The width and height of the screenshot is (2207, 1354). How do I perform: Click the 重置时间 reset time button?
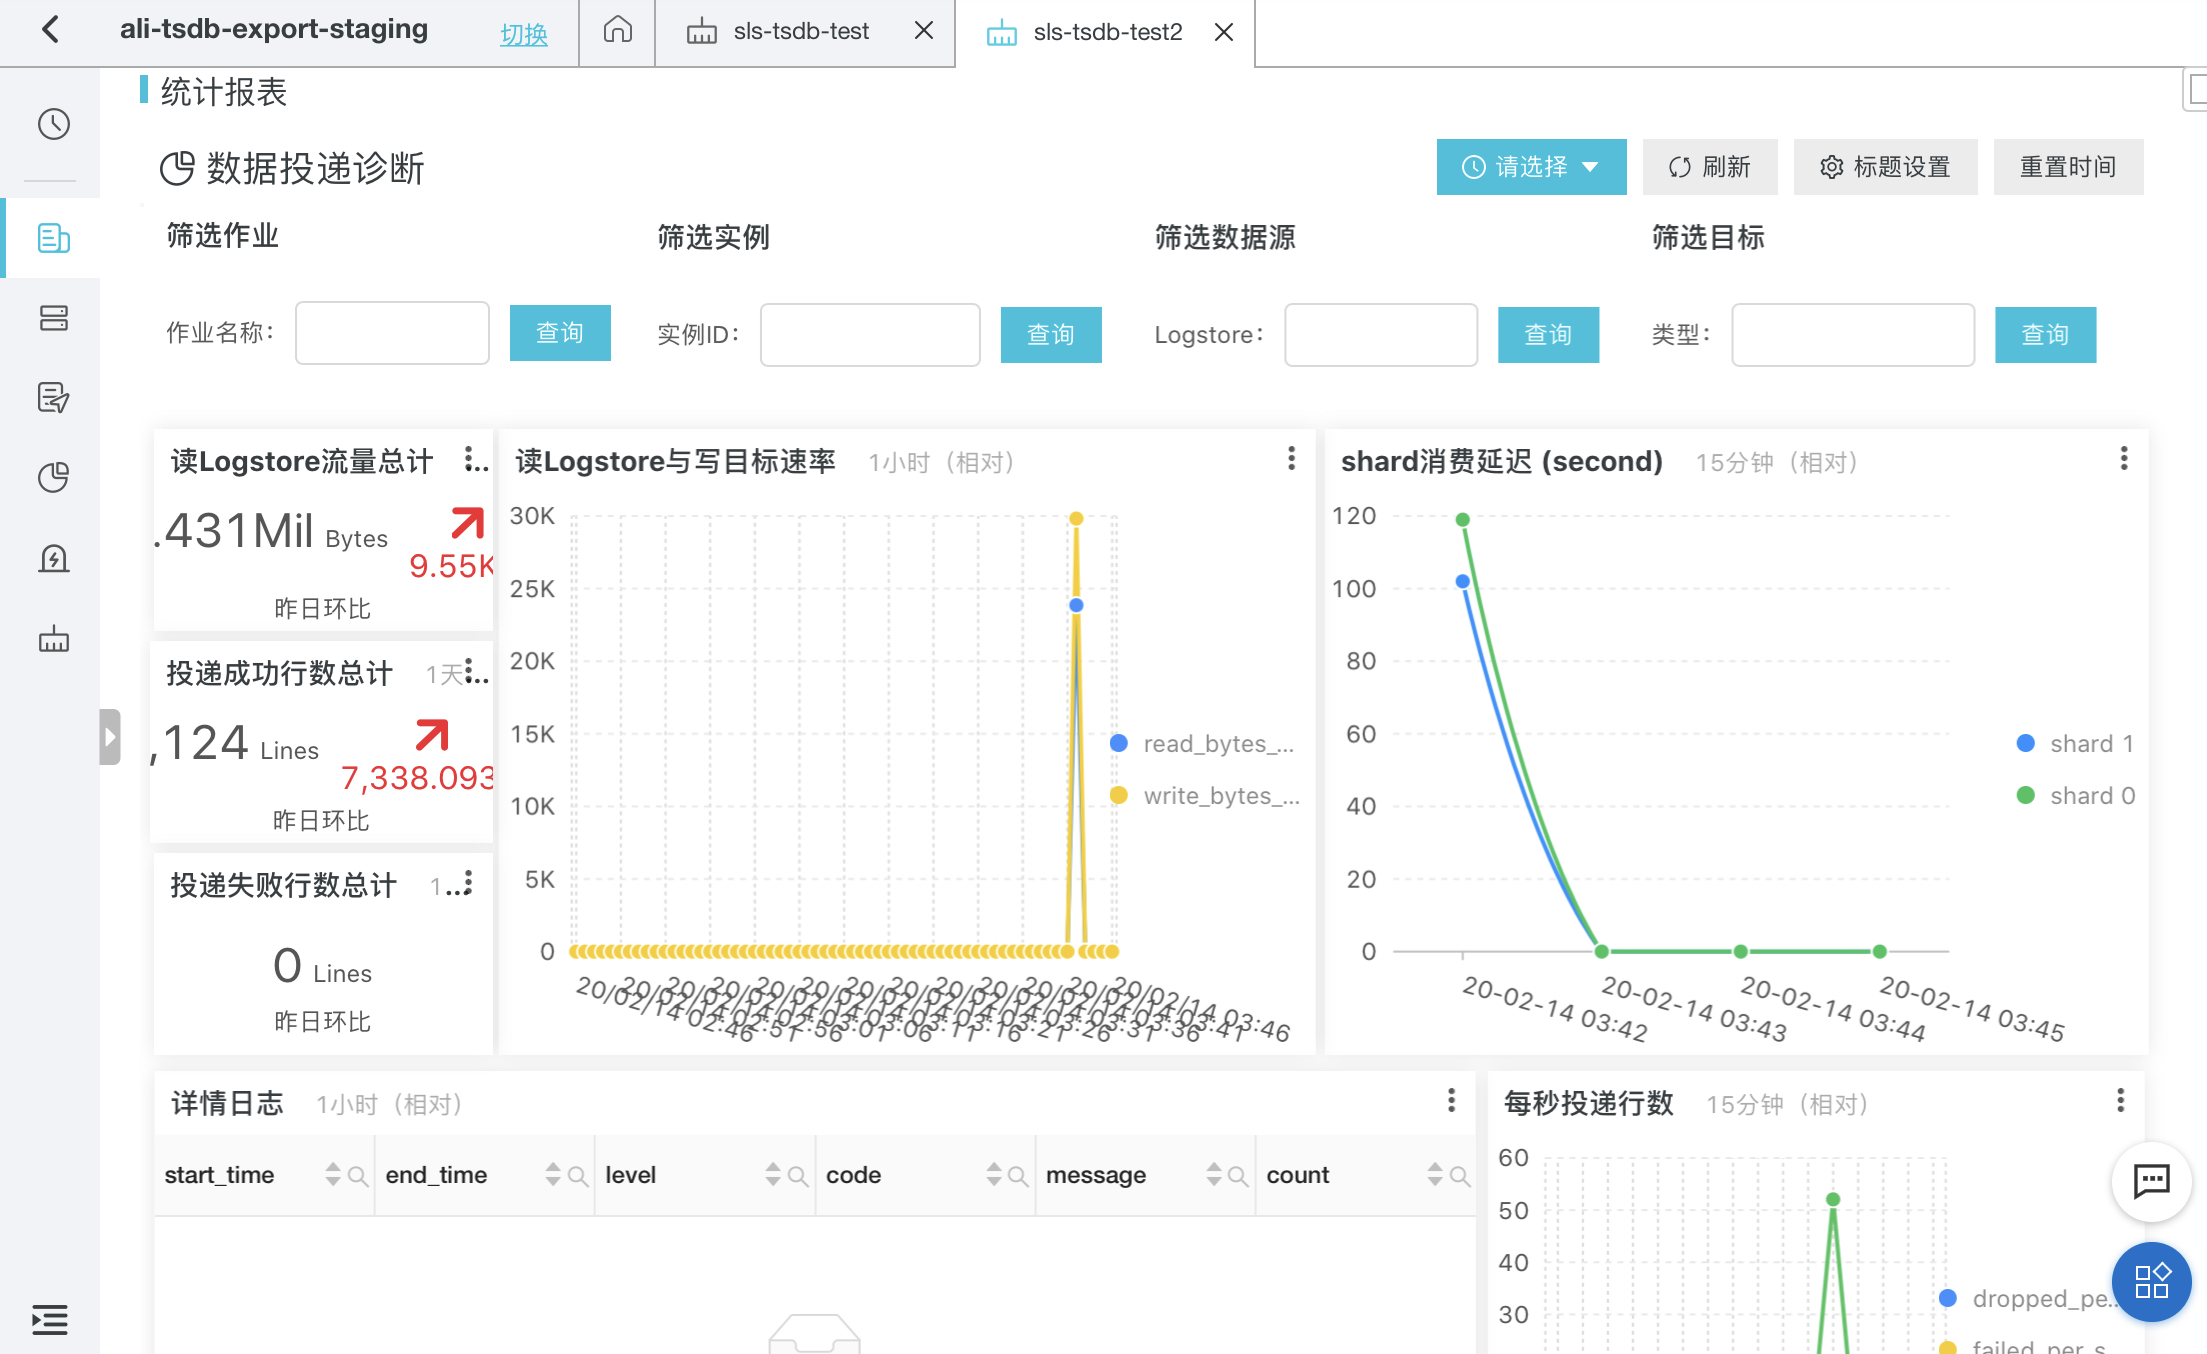tap(2068, 167)
